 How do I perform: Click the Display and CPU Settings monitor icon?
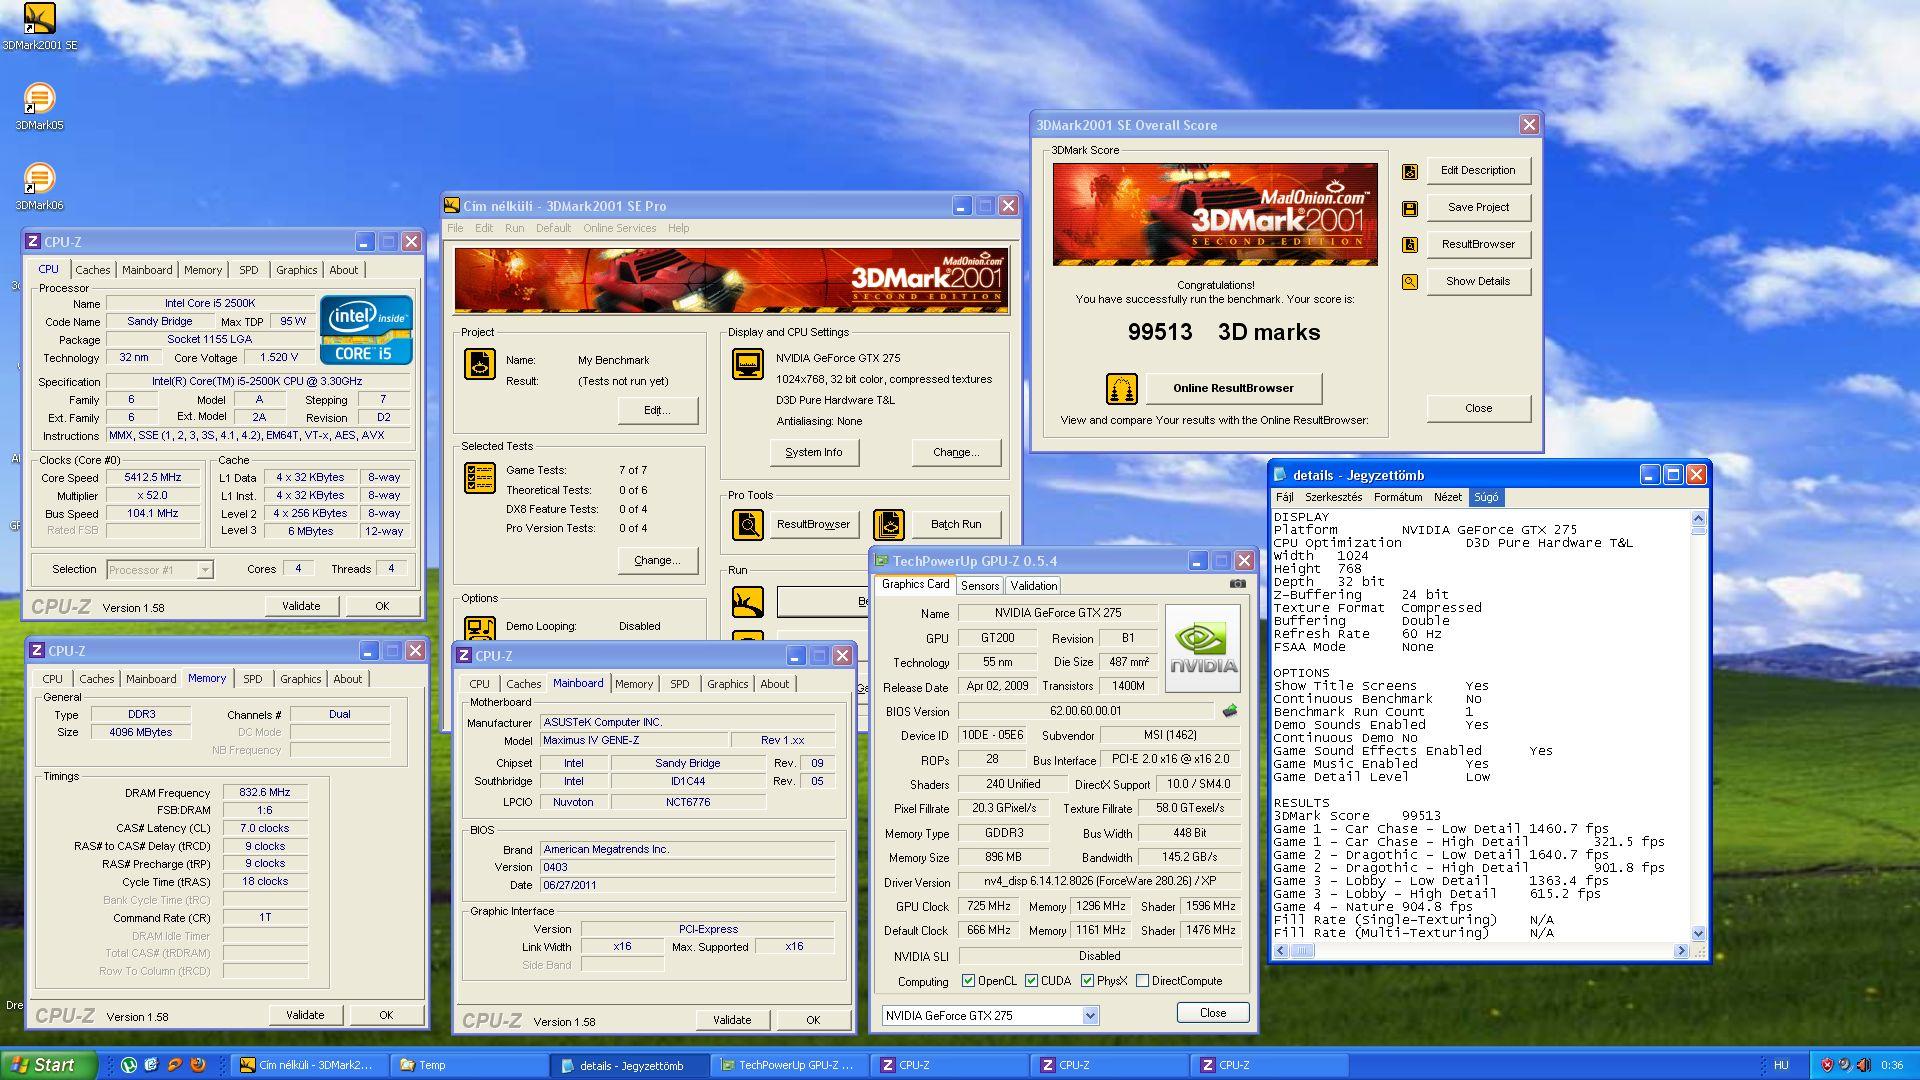click(x=747, y=364)
